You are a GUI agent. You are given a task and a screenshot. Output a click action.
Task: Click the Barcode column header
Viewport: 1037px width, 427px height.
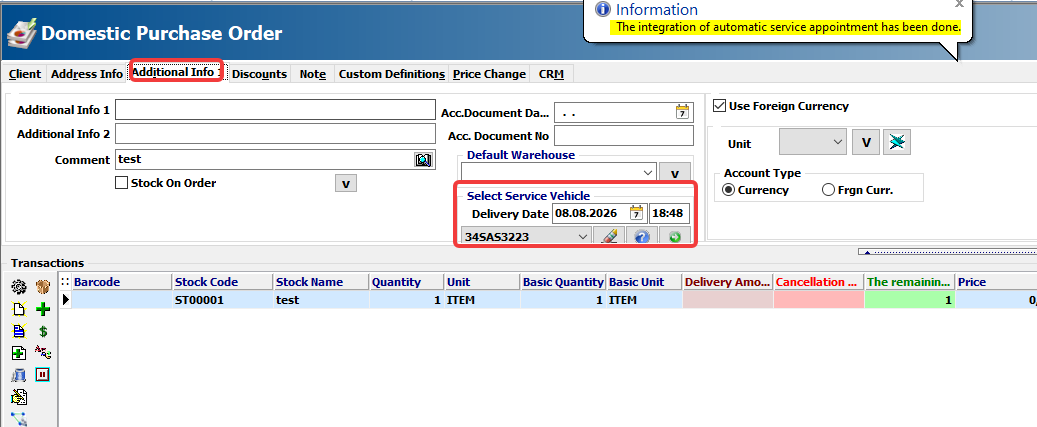(x=122, y=282)
